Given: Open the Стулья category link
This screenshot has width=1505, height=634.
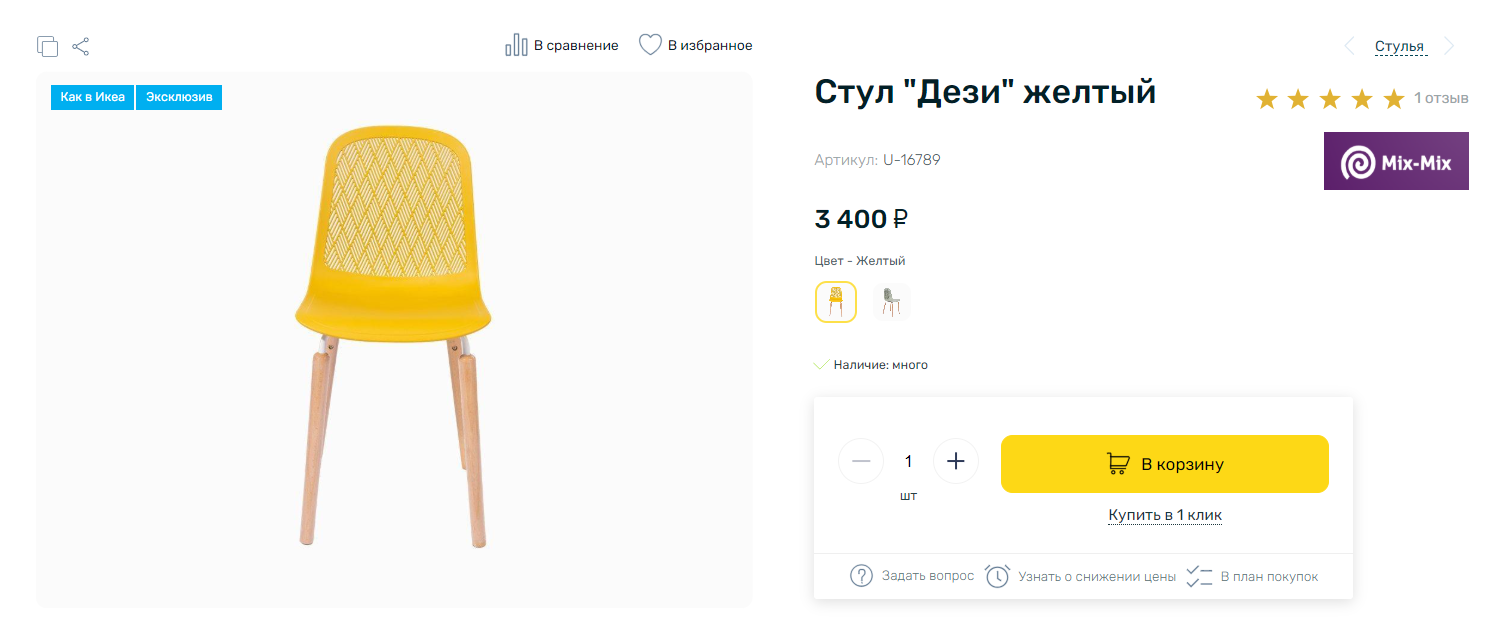Looking at the screenshot, I should click(x=1399, y=46).
